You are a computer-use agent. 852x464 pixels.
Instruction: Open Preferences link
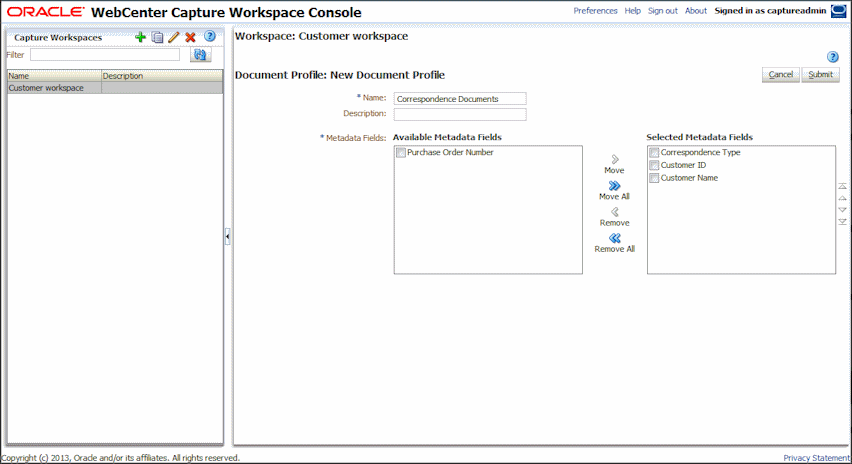(x=595, y=11)
